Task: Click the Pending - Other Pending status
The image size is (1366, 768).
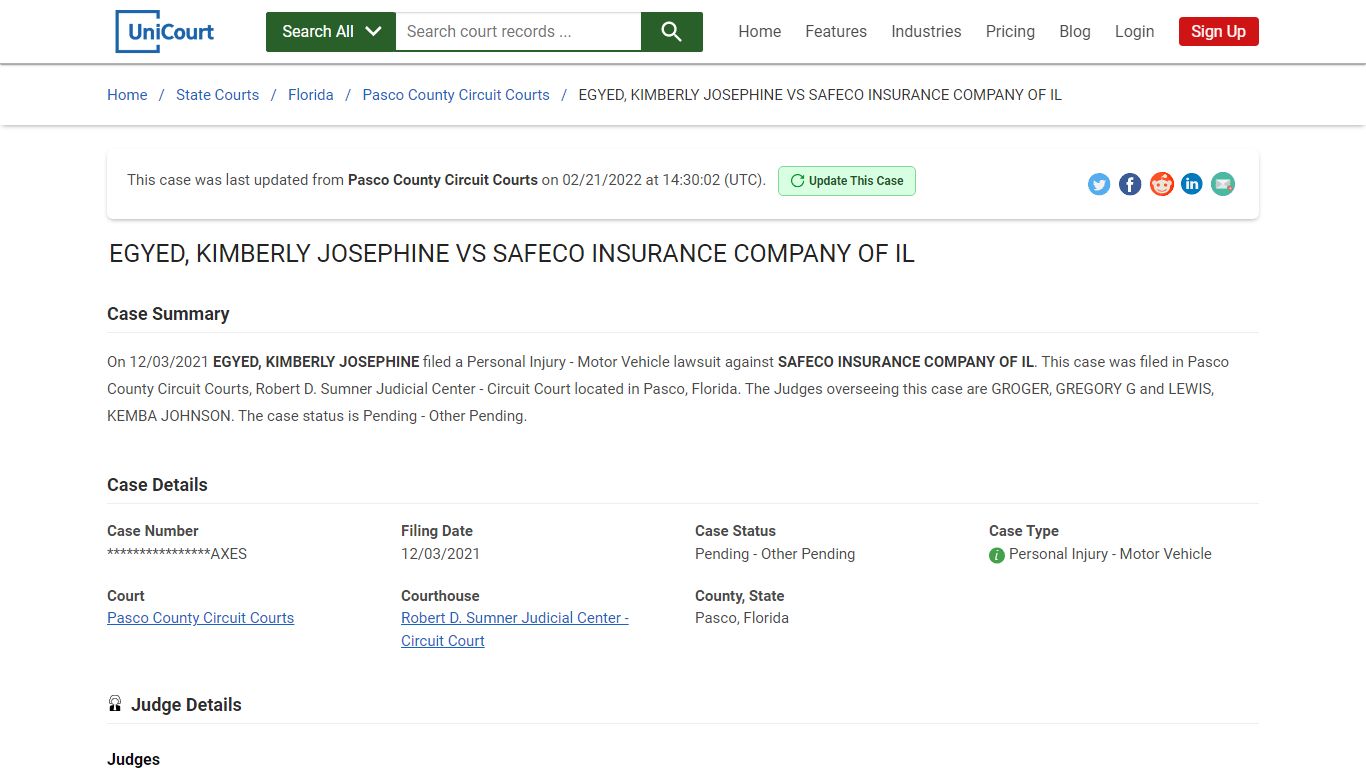Action: point(775,554)
